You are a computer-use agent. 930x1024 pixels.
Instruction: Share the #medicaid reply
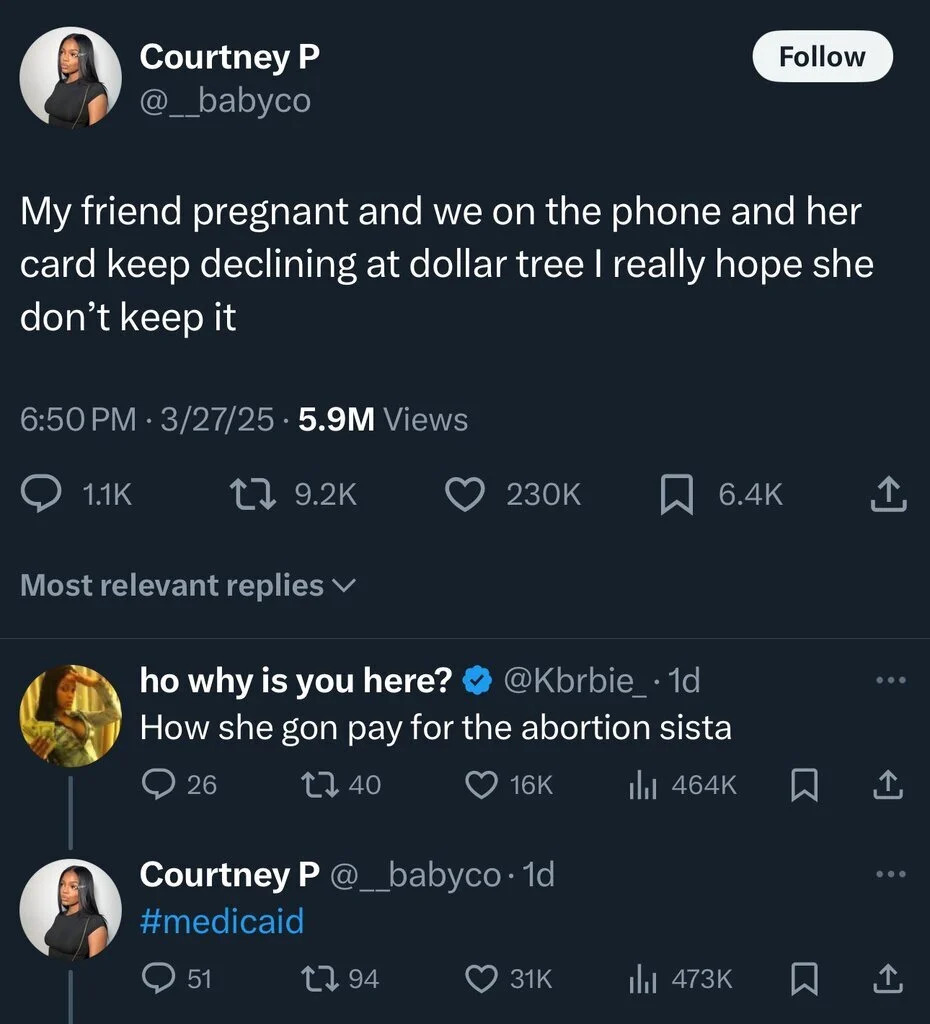coord(888,979)
